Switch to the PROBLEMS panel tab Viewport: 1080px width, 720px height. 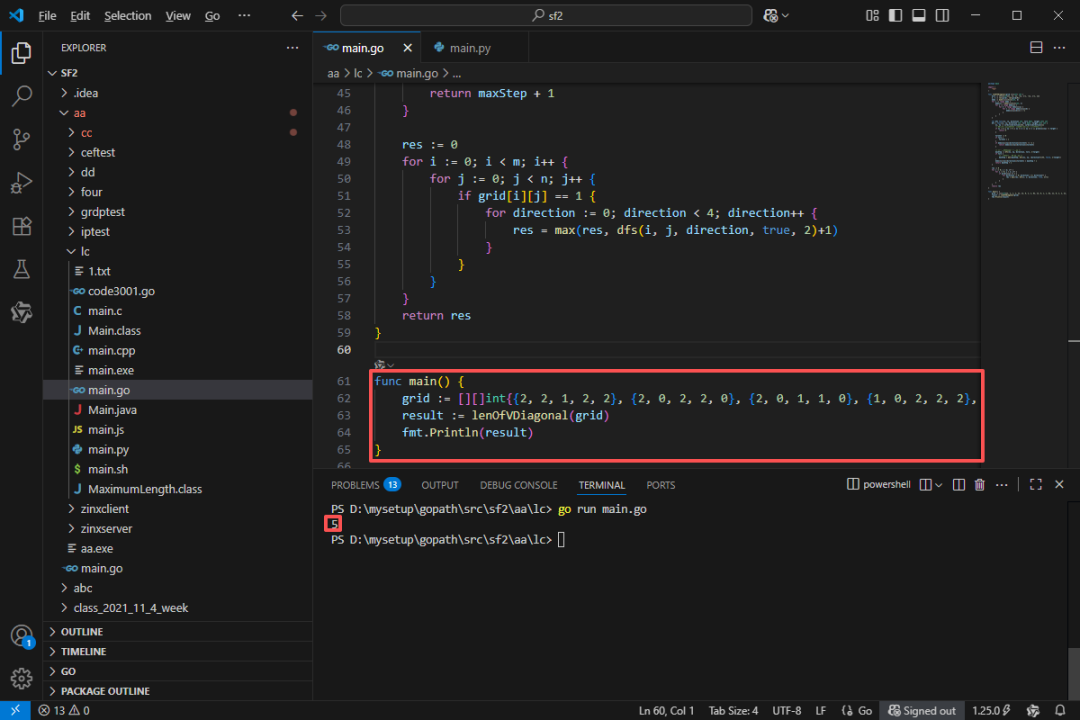(355, 485)
